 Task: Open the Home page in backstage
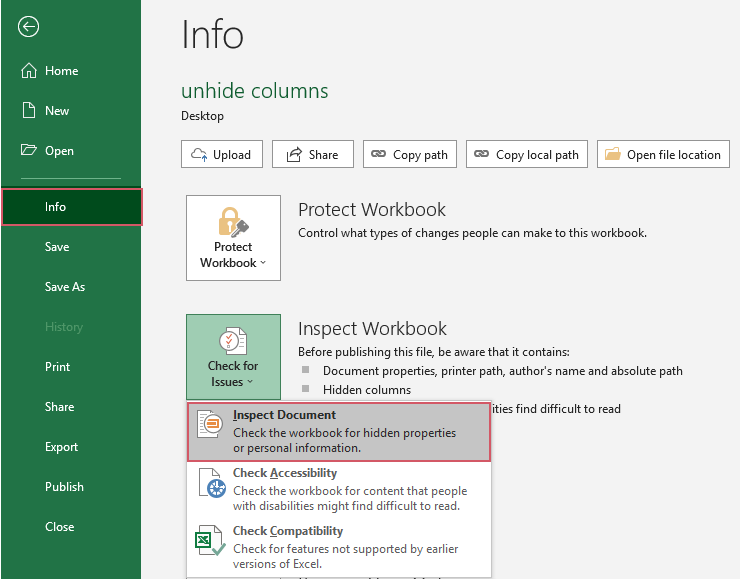pos(61,71)
